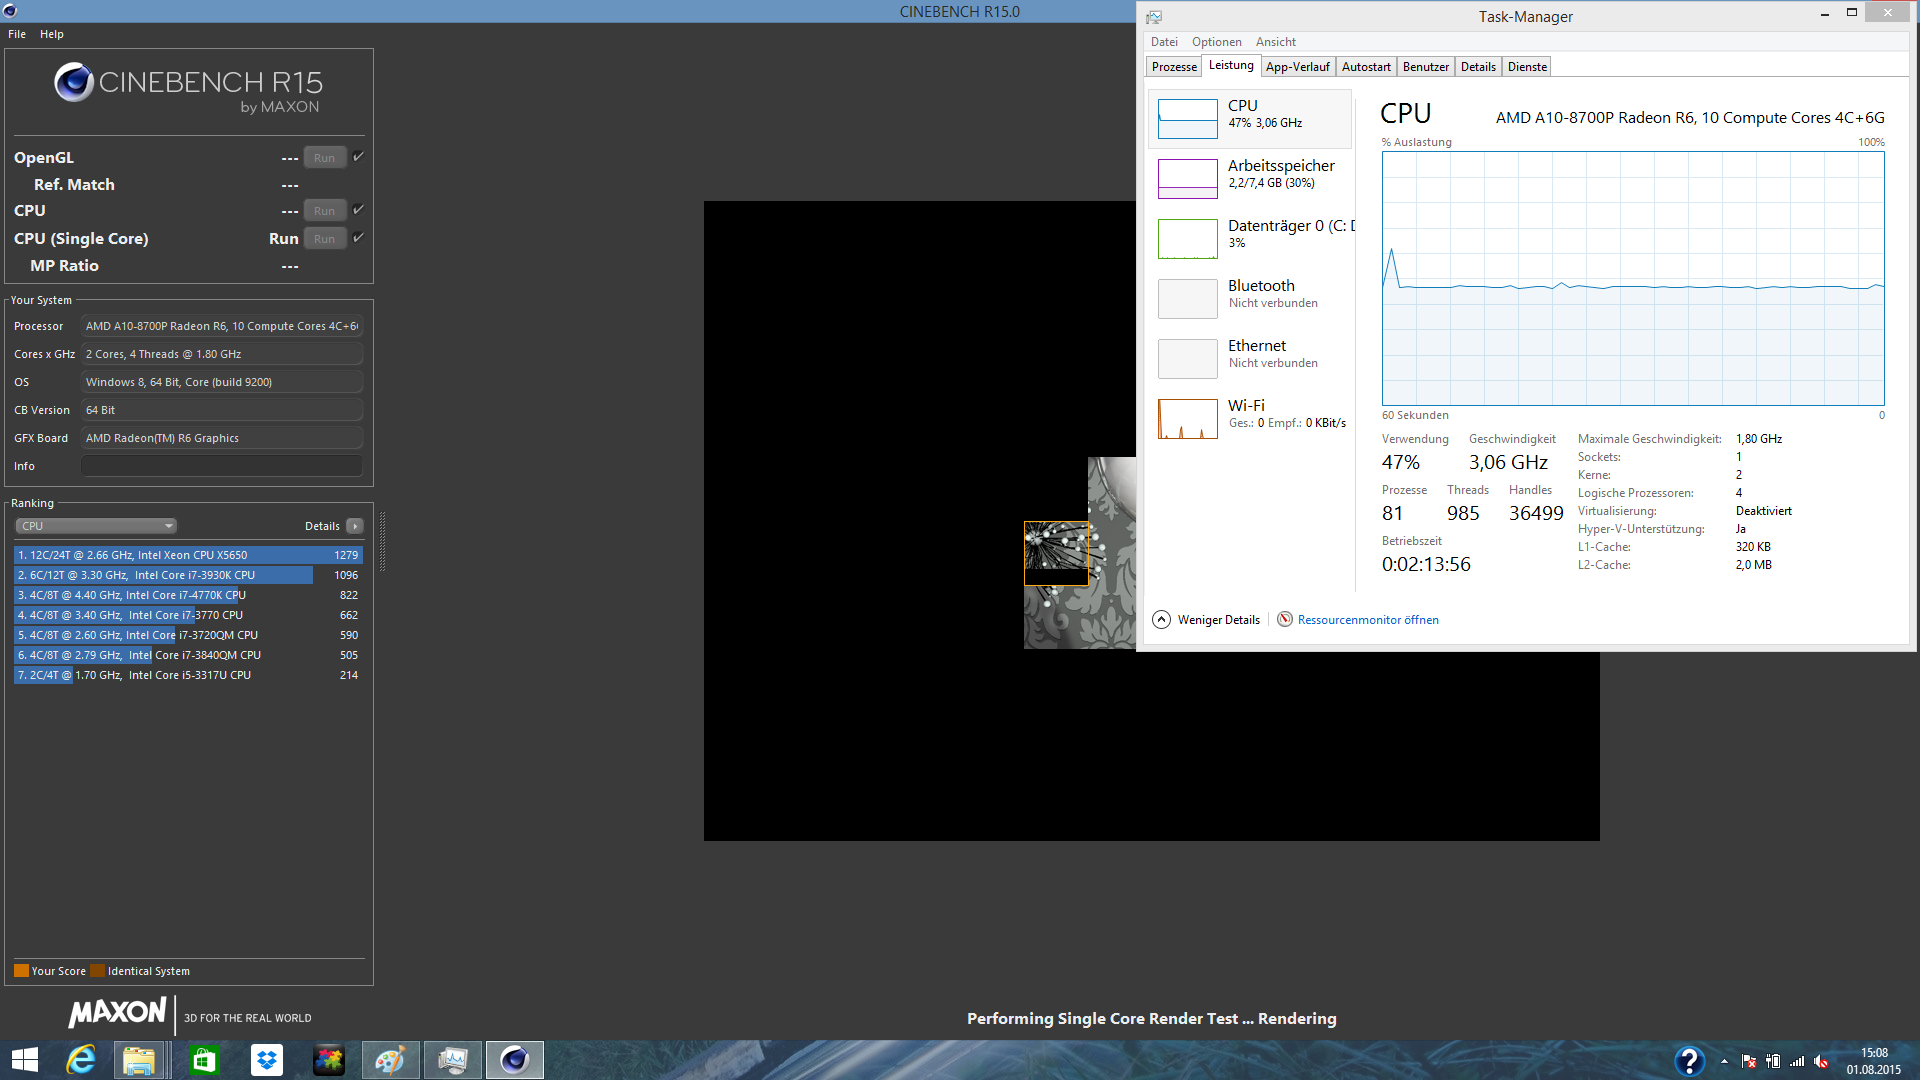The height and width of the screenshot is (1080, 1920).
Task: Open File Explorer from taskbar
Action: point(139,1060)
